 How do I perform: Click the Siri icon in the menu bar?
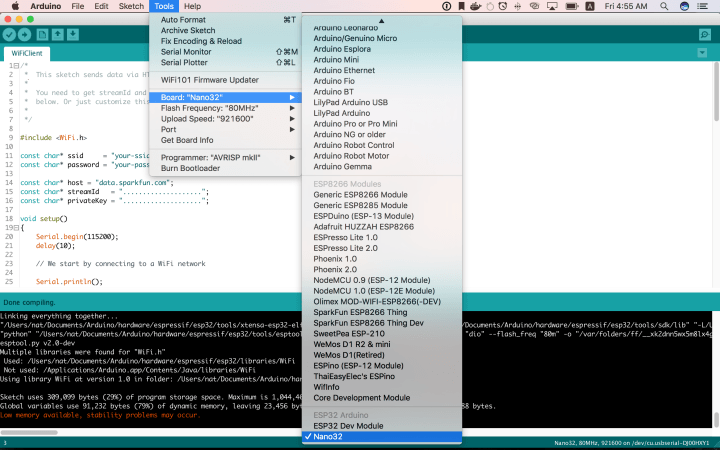[684, 6]
